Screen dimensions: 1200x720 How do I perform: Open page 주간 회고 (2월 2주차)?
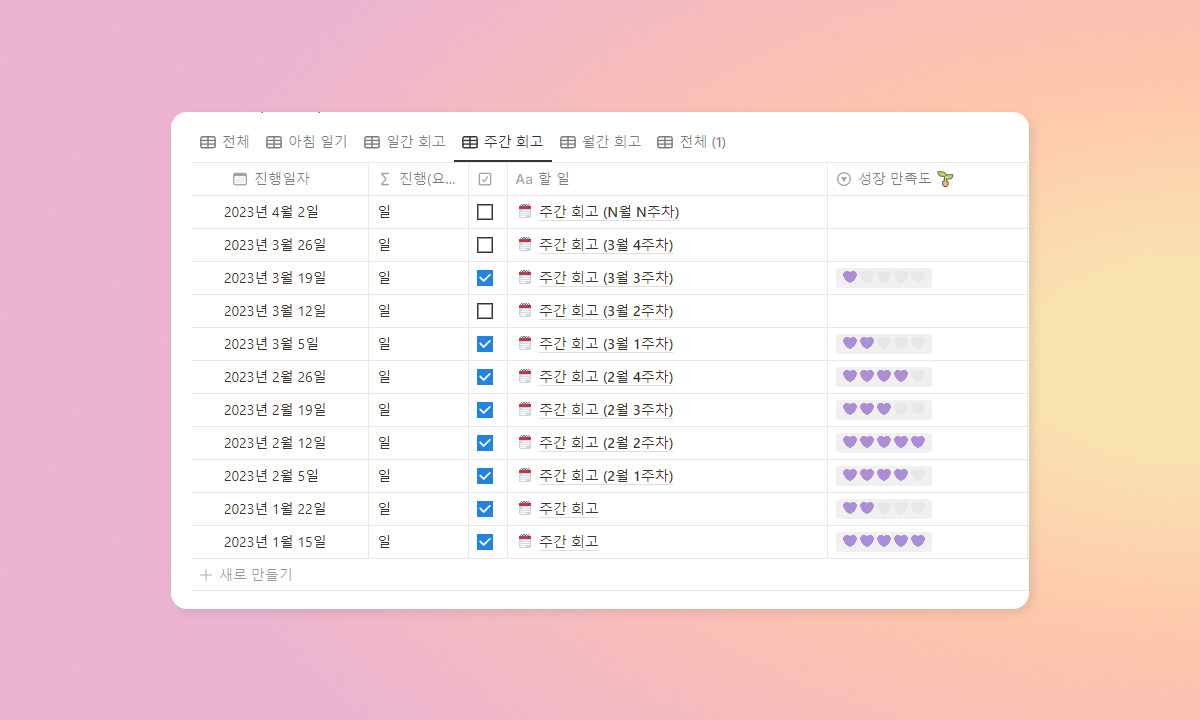[606, 443]
